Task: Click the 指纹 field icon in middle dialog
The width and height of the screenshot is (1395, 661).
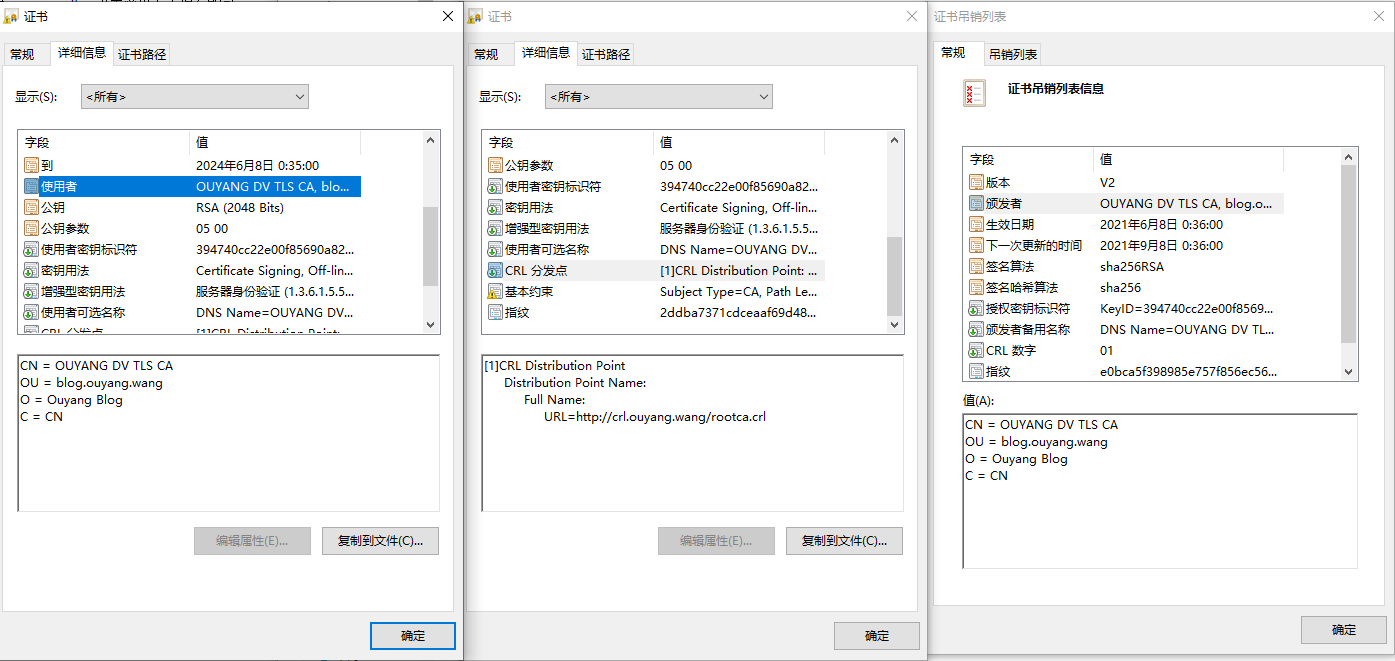Action: click(495, 313)
